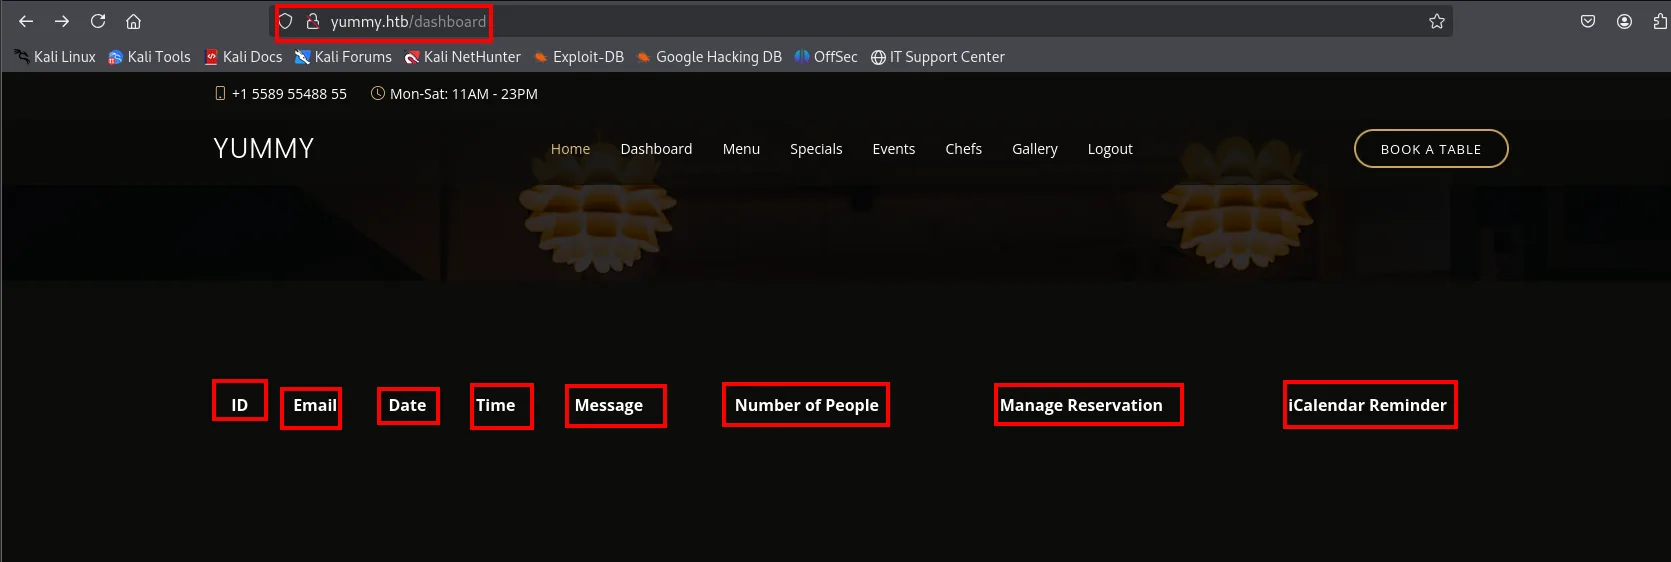Click the Manage Reservation column header
The height and width of the screenshot is (562, 1671).
click(1081, 405)
